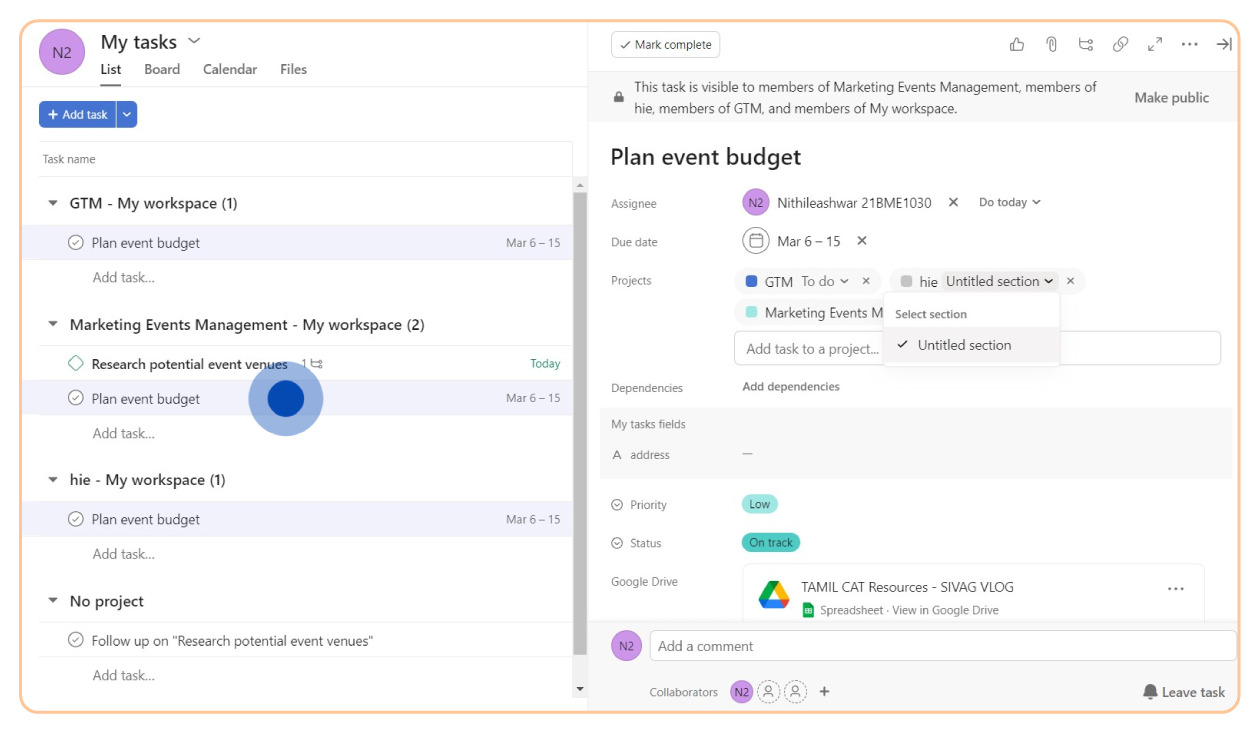Open Google Drive attachment ellipsis menu

click(1176, 589)
